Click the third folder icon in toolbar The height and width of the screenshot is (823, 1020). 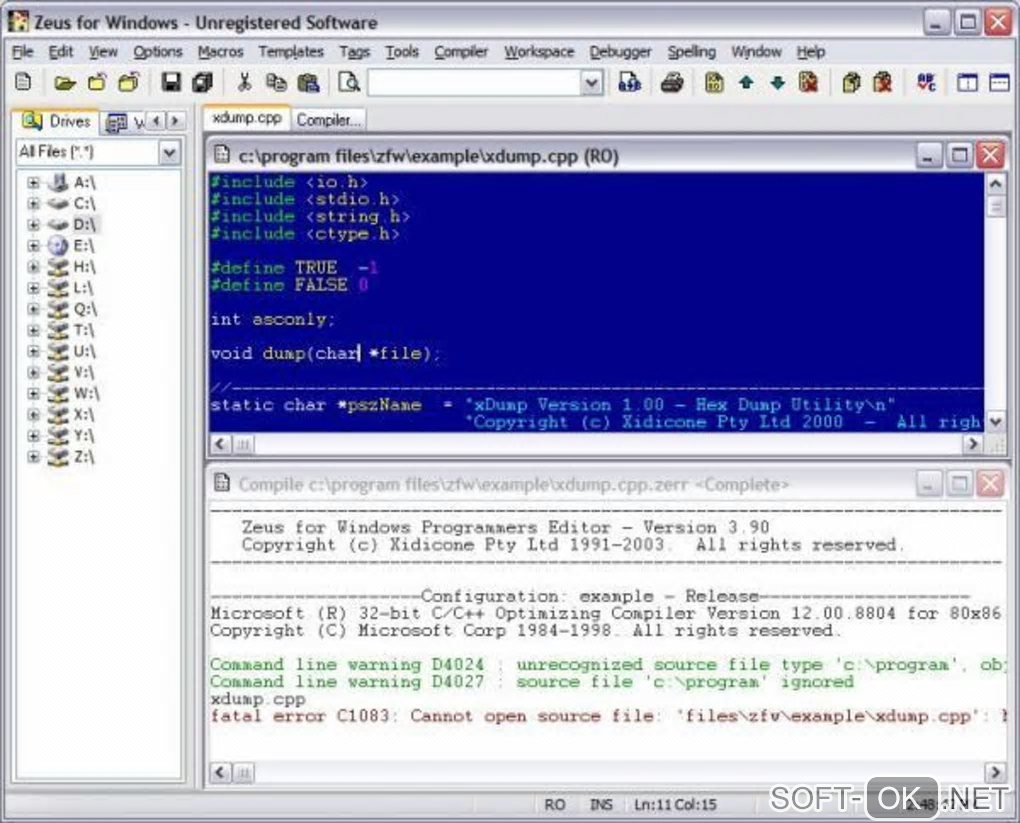tap(129, 83)
